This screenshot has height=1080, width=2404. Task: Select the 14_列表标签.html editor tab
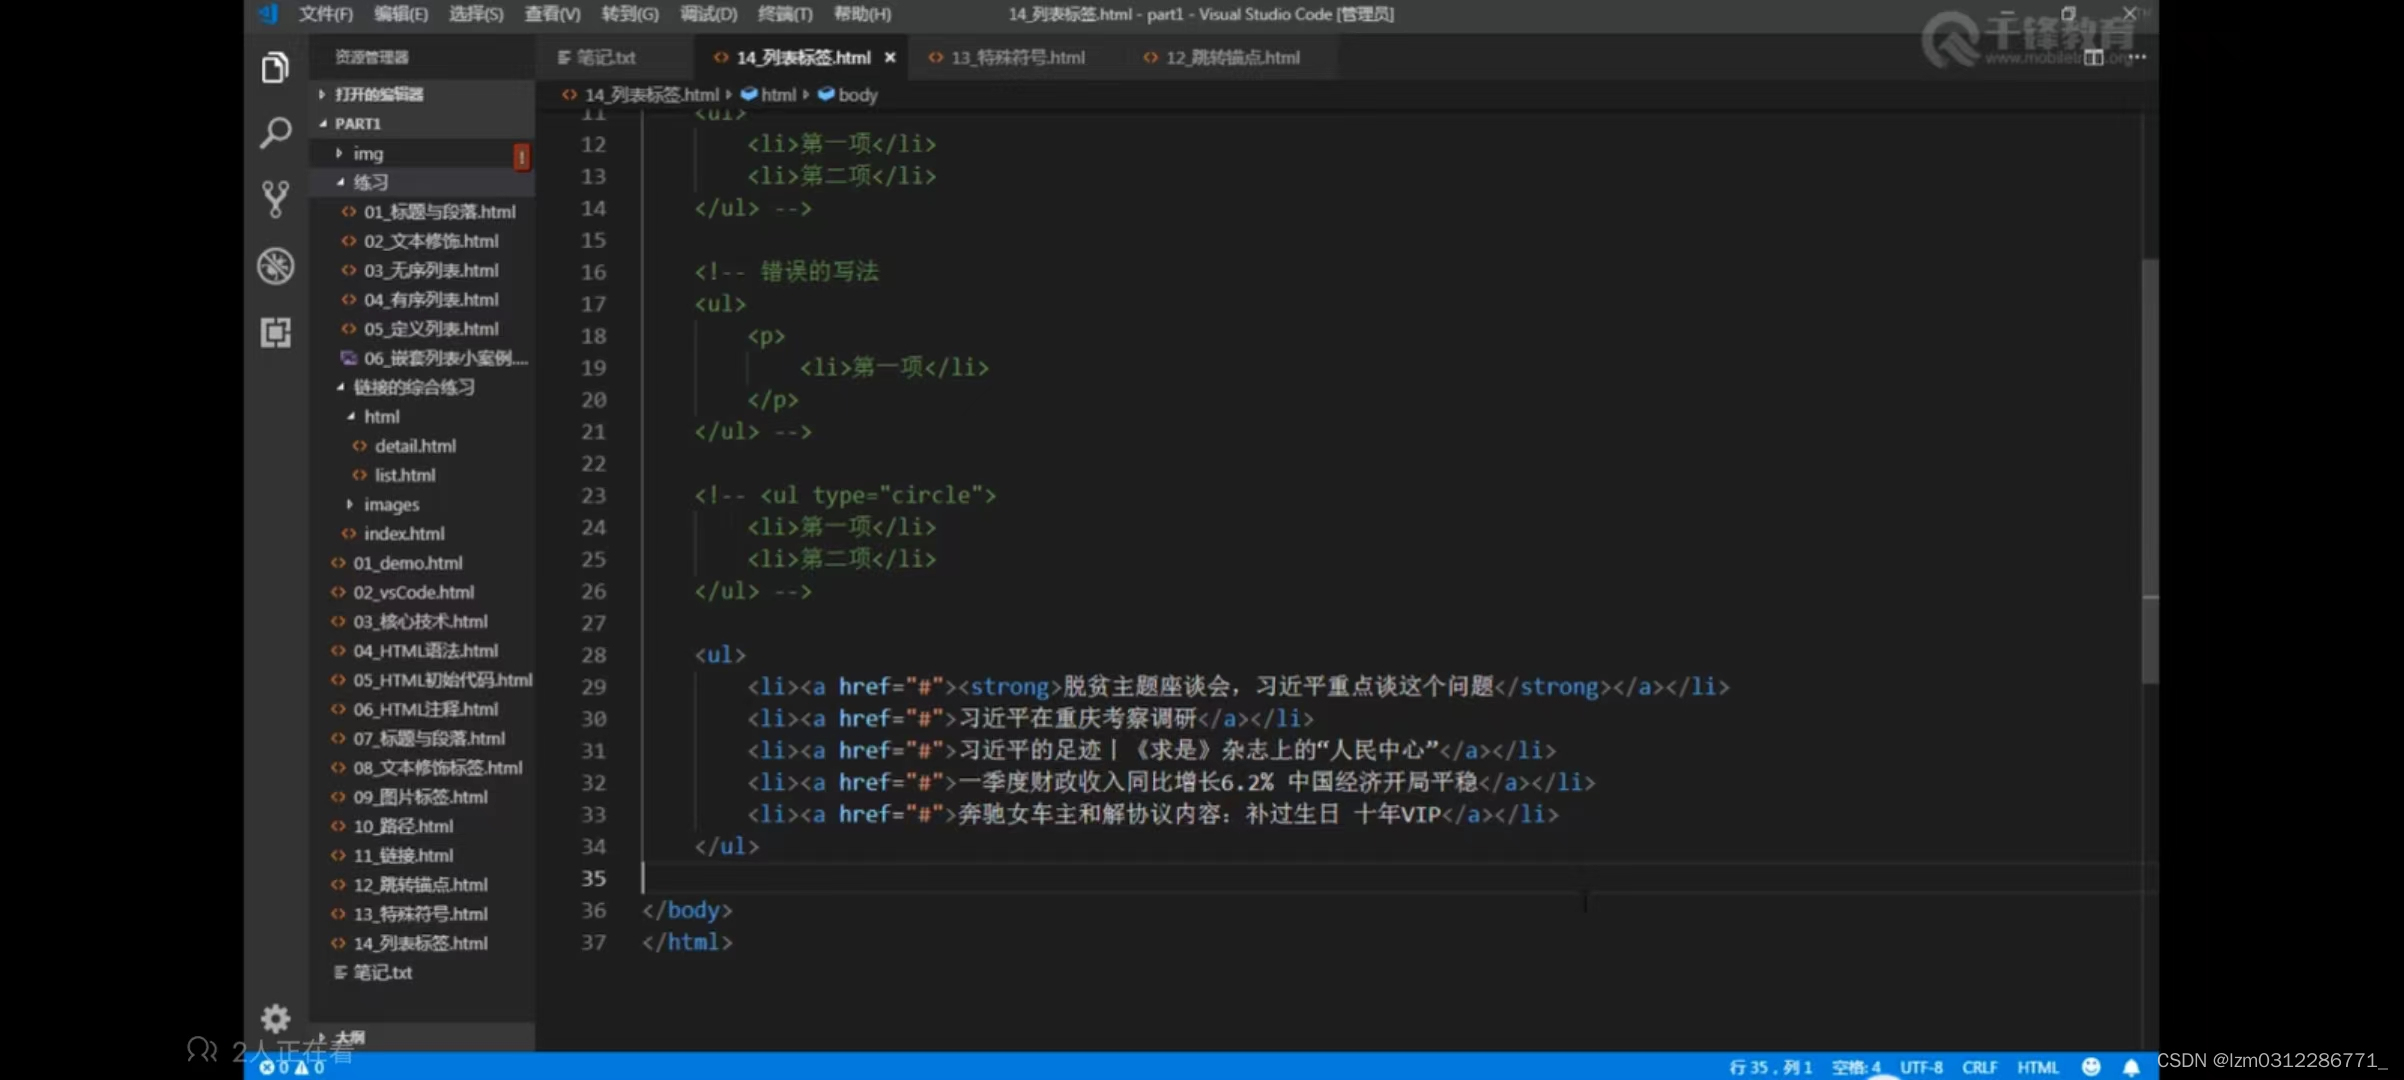(x=803, y=58)
